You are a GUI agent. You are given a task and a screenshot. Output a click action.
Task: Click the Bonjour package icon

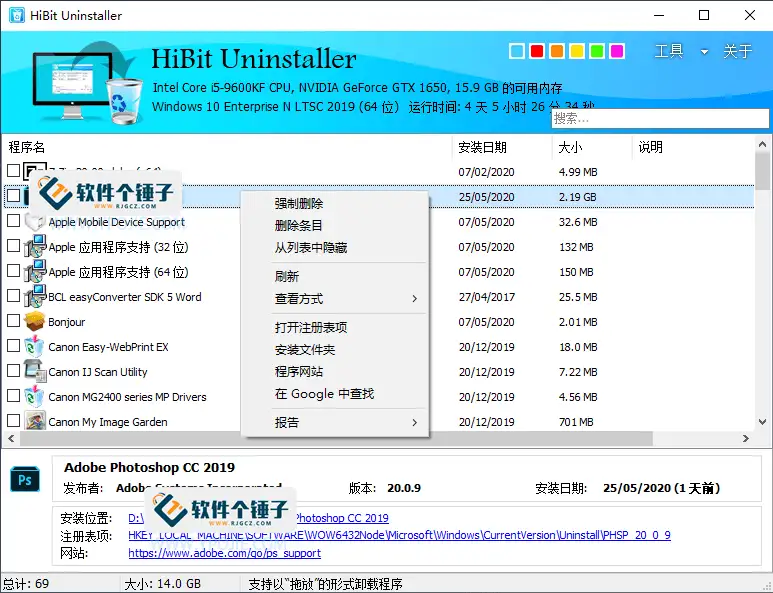point(35,321)
